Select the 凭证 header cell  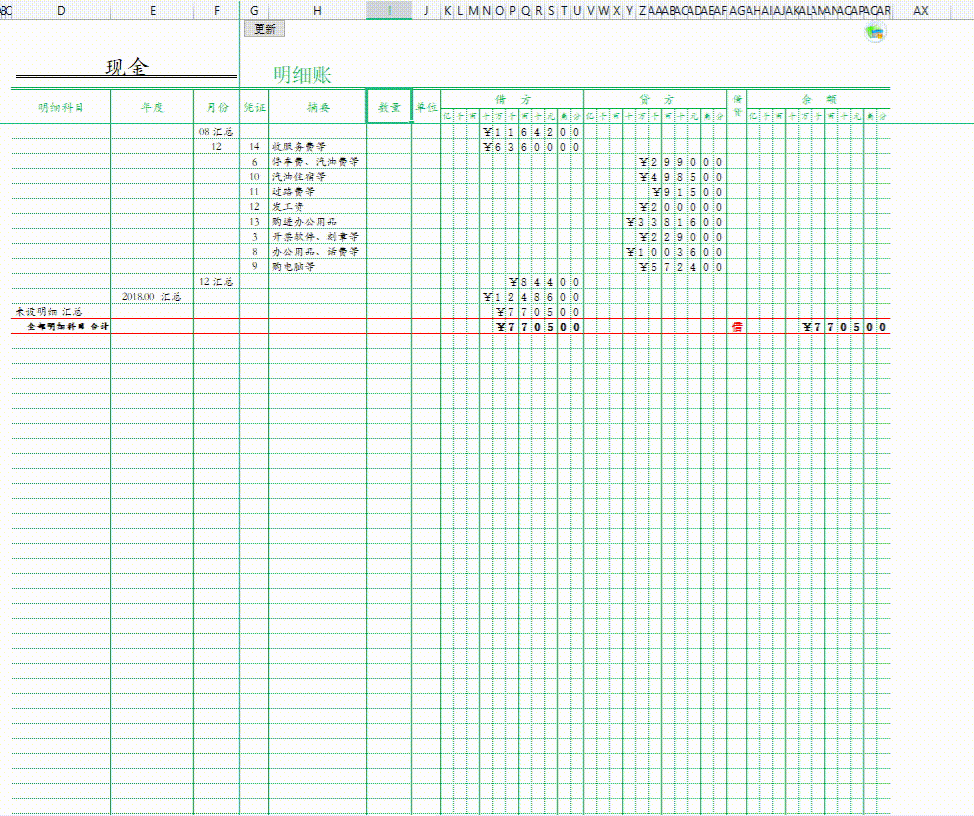(255, 107)
